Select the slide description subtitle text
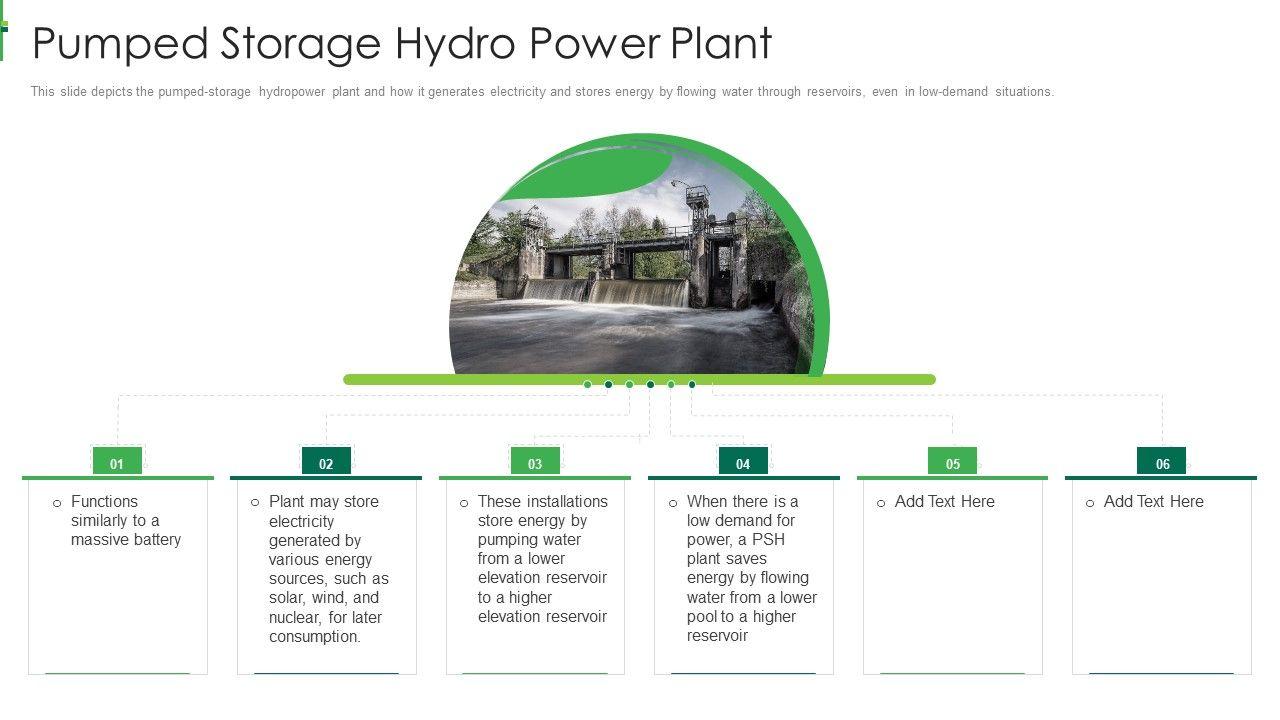The width and height of the screenshot is (1280, 720). point(542,92)
